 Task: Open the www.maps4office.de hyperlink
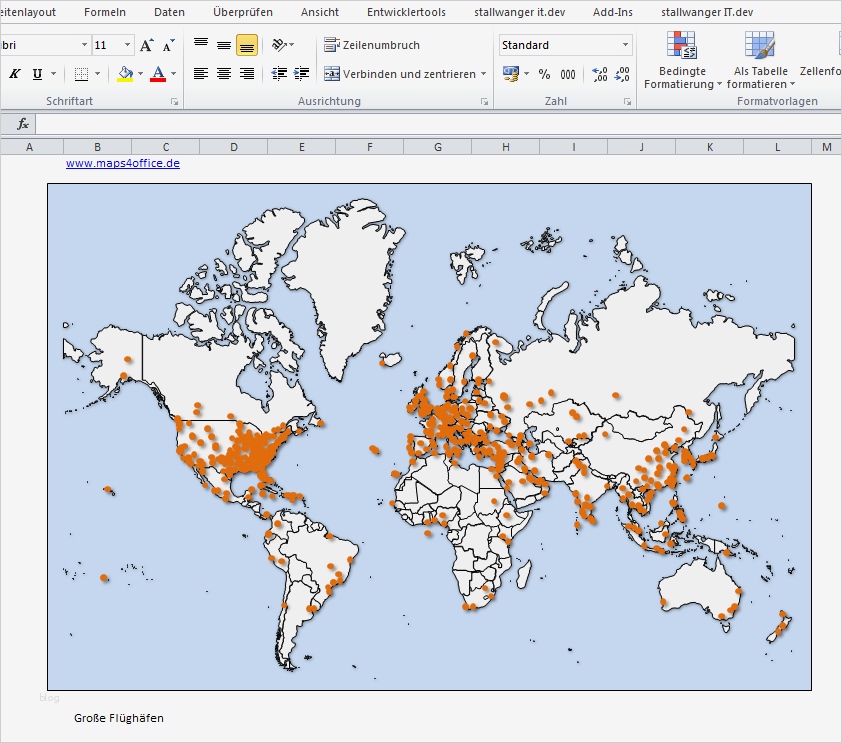[123, 163]
